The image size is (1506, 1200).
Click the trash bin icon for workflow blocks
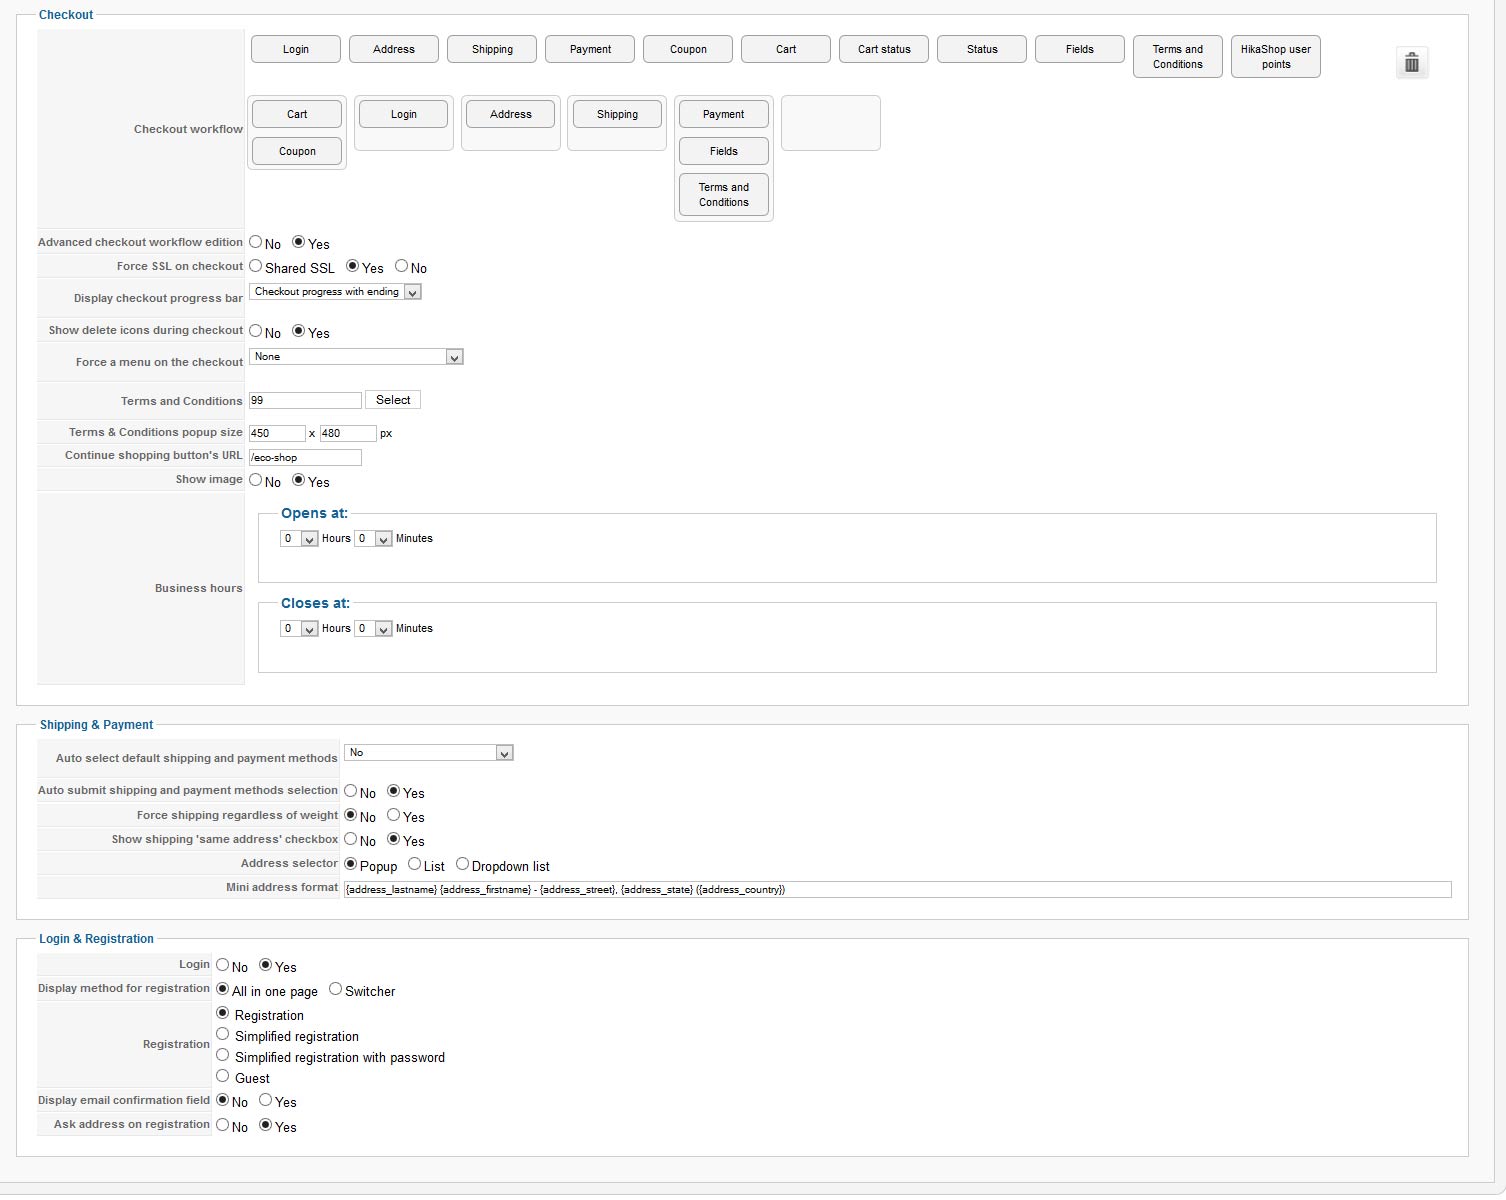pos(1411,63)
